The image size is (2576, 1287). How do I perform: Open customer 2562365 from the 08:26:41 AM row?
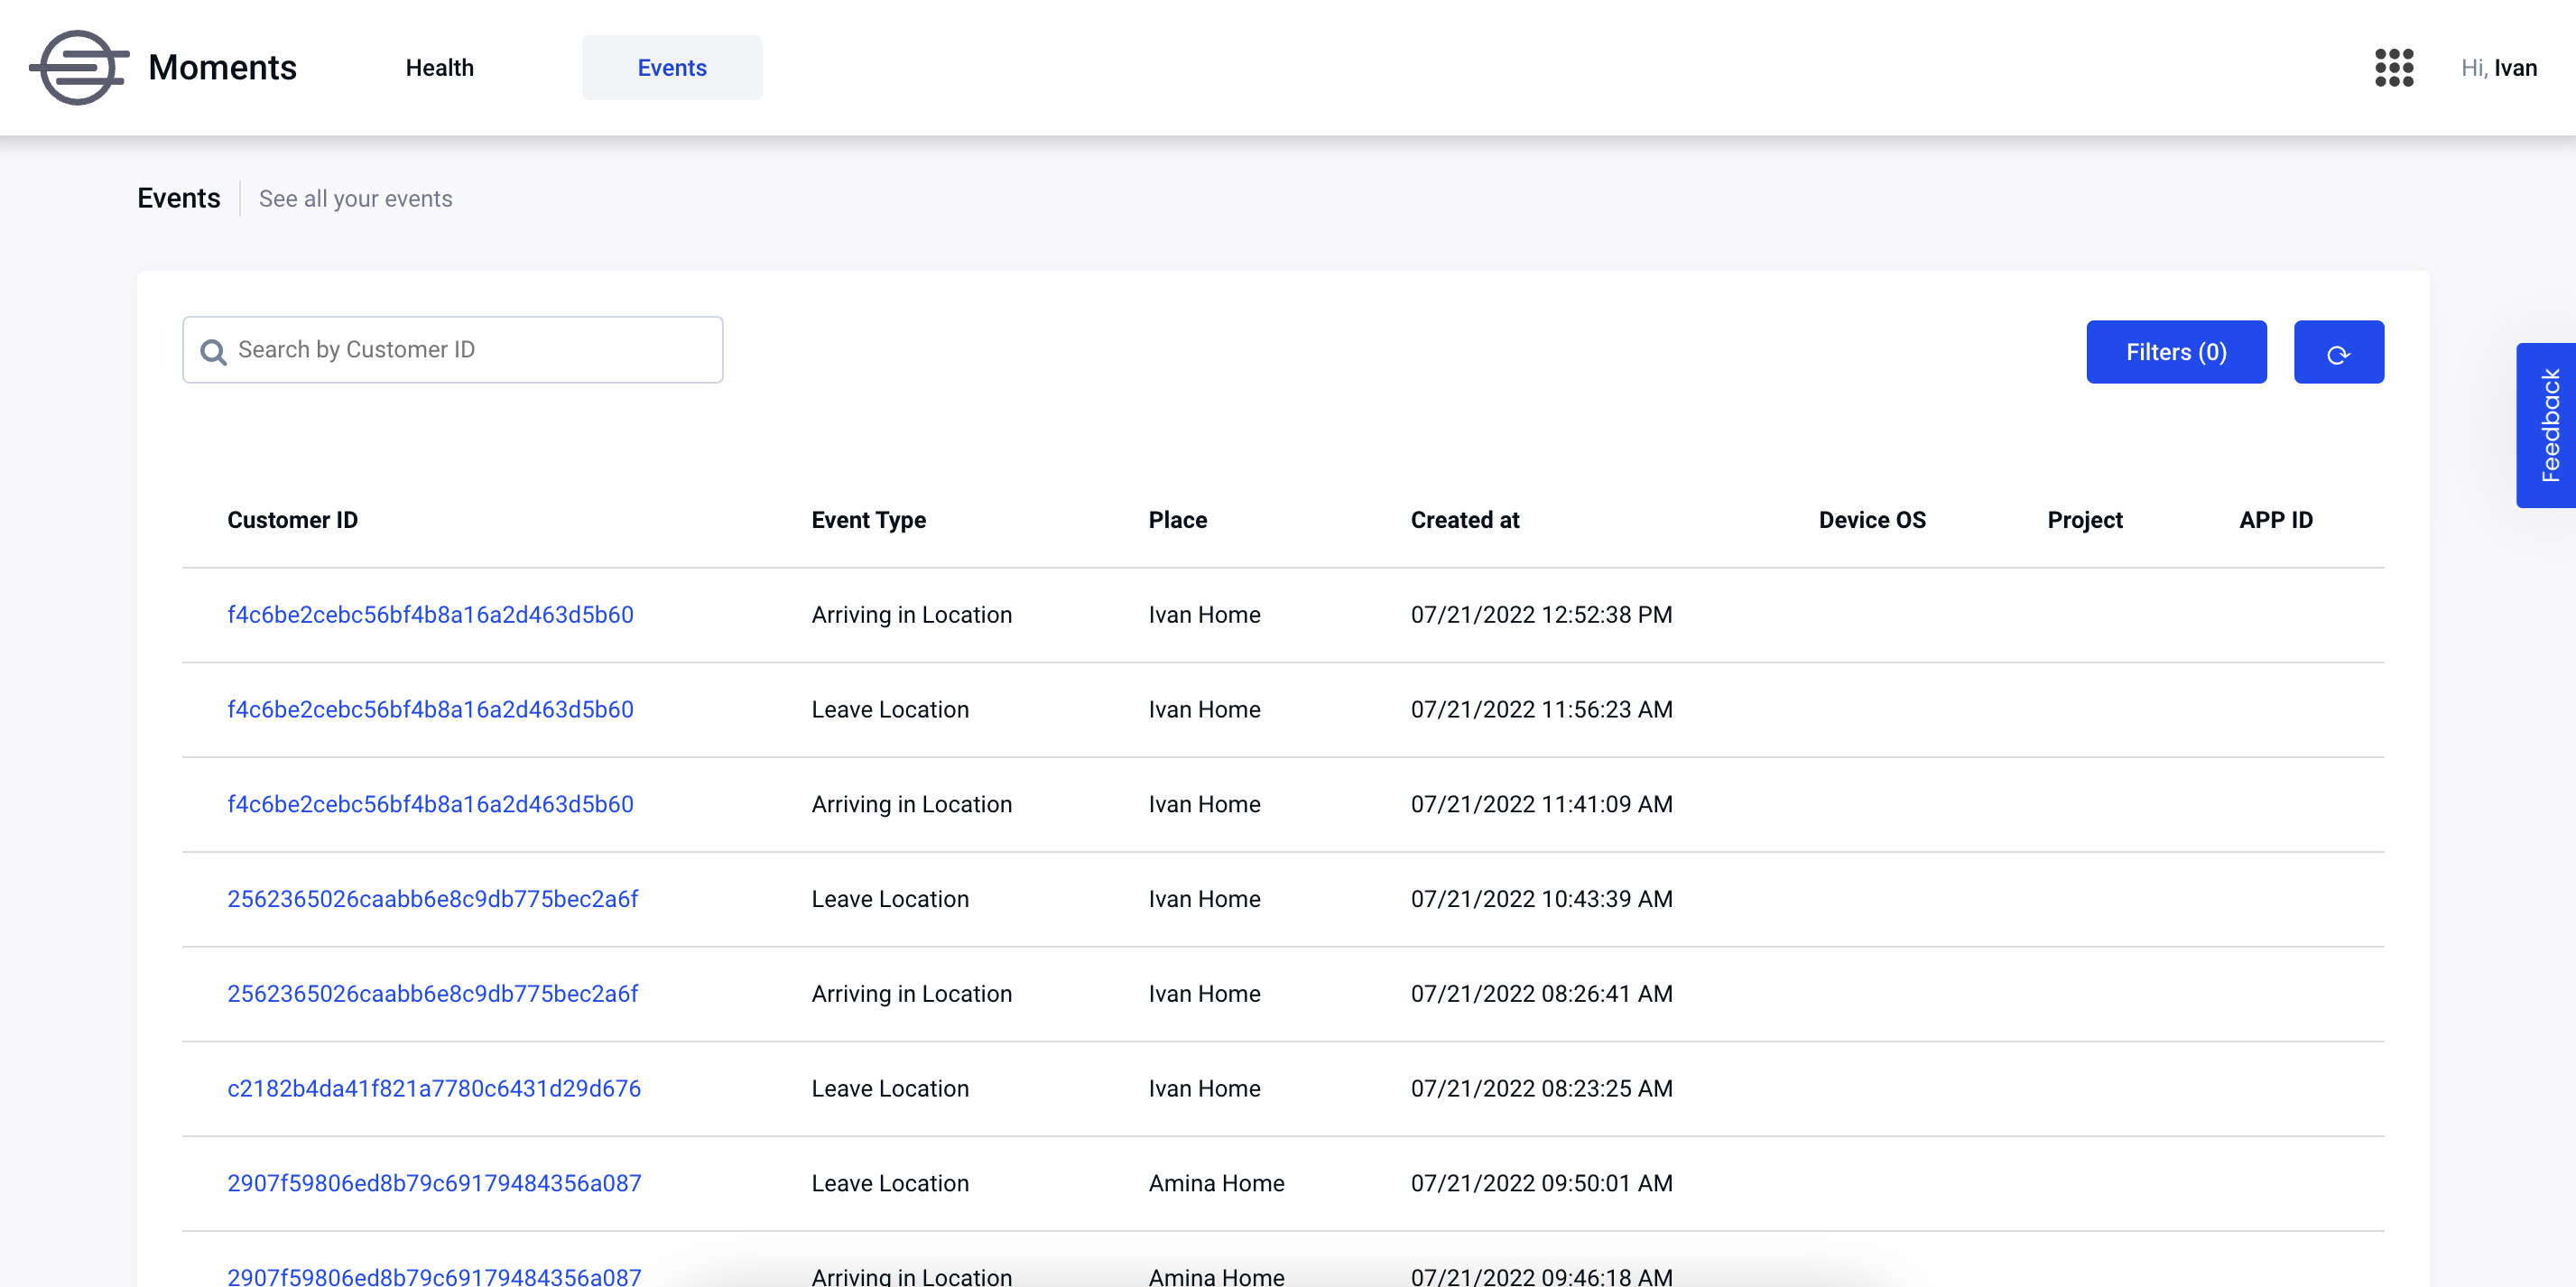(x=432, y=993)
